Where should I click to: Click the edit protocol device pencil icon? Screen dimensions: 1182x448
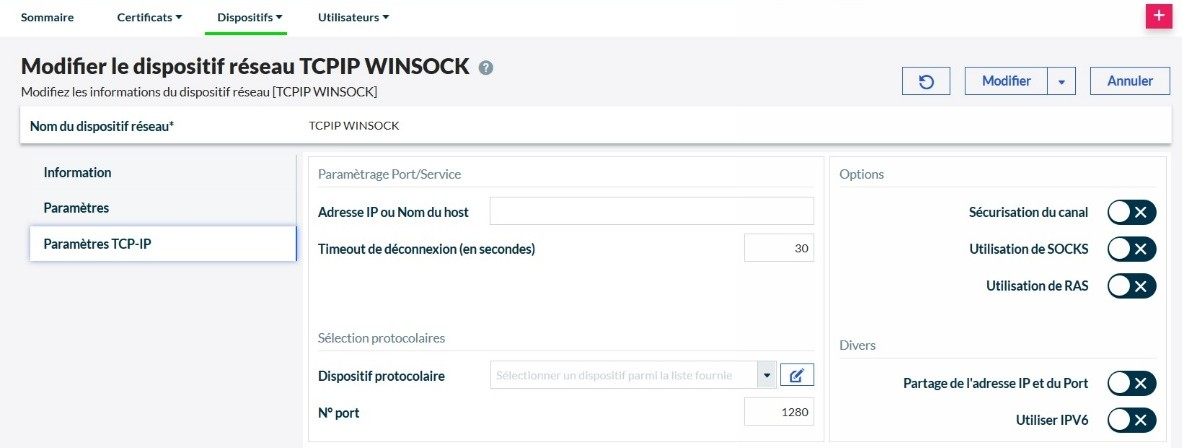797,375
